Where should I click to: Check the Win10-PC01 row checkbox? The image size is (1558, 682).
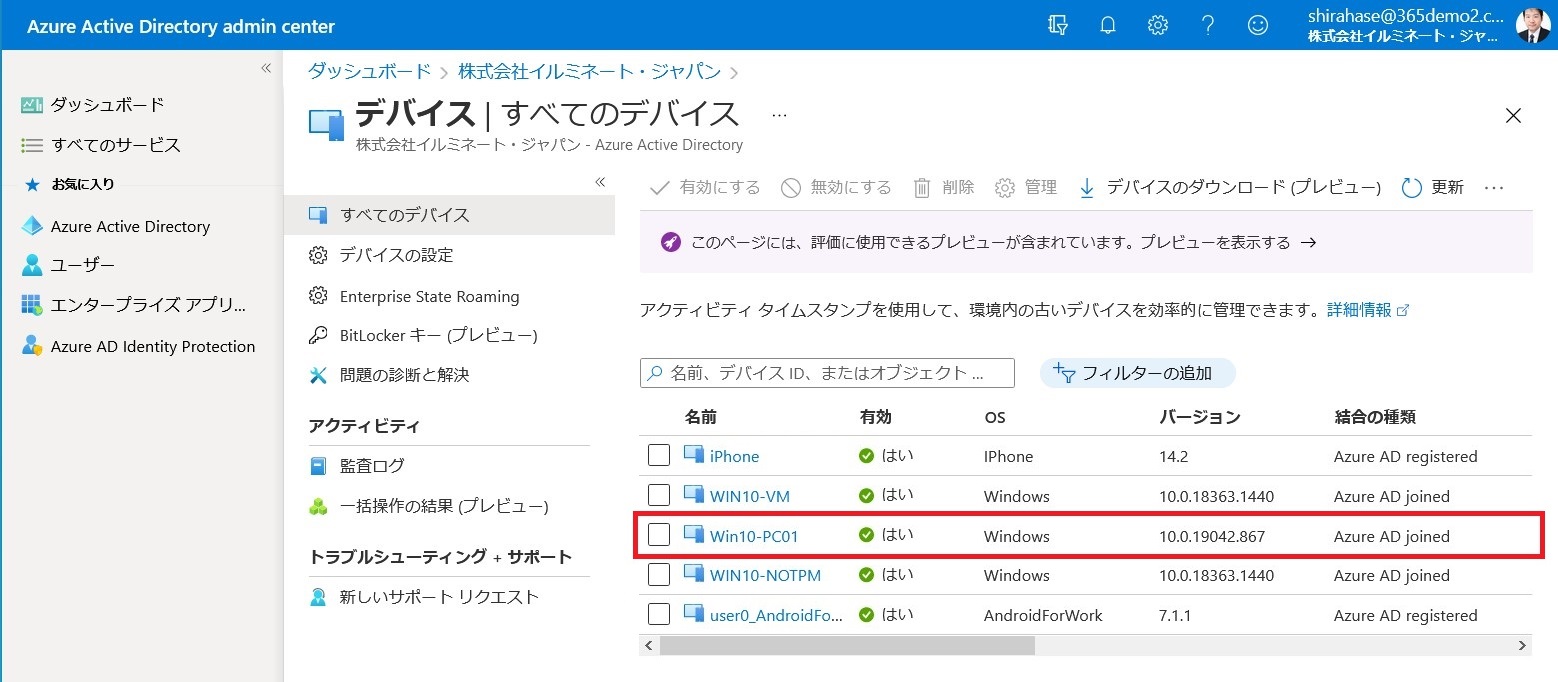tap(659, 535)
